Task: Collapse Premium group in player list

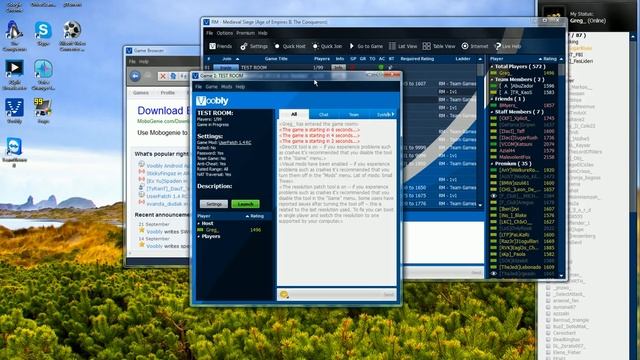Action: 492,164
